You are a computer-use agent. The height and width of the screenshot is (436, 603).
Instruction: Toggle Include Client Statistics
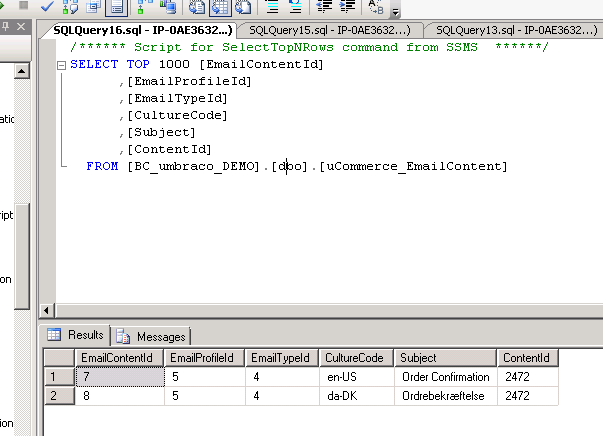click(168, 7)
